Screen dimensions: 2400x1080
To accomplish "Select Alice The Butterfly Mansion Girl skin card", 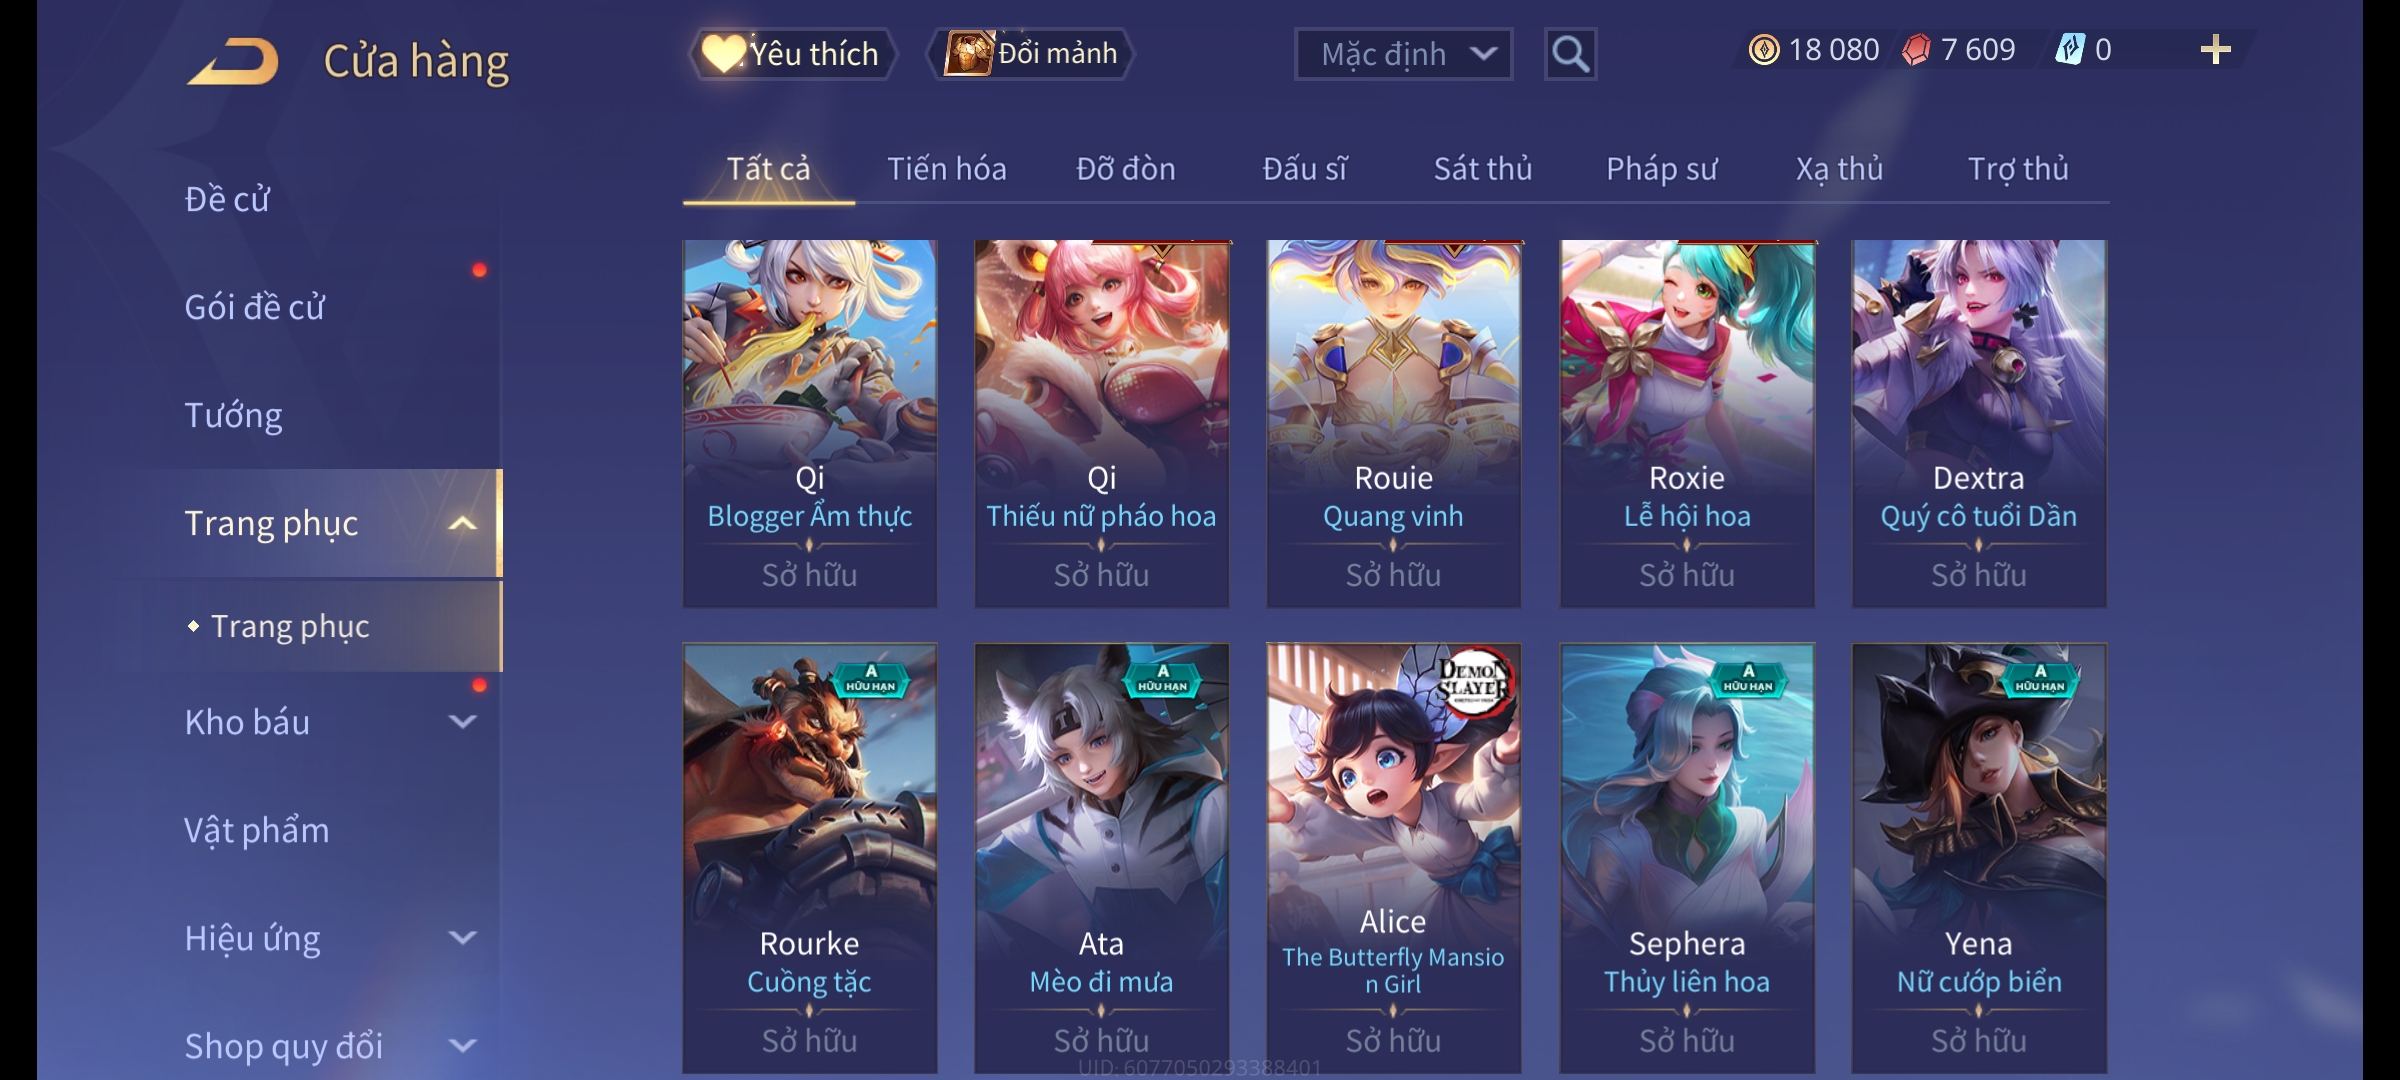I will point(1393,858).
